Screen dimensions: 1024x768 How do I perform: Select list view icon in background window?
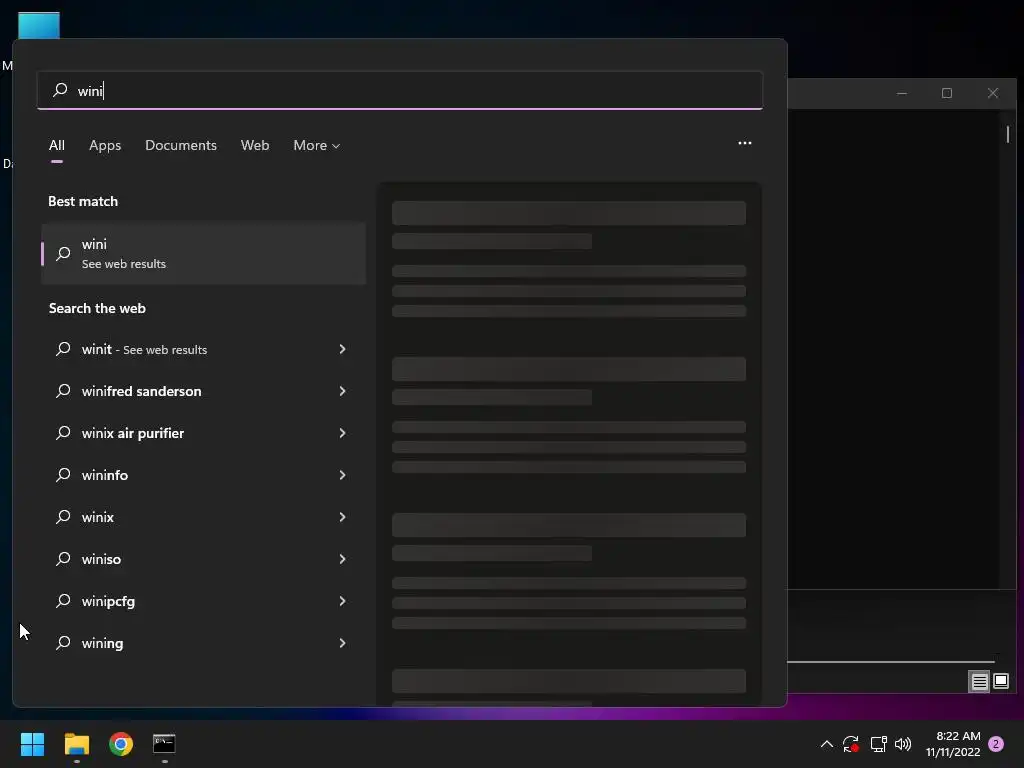coord(979,682)
